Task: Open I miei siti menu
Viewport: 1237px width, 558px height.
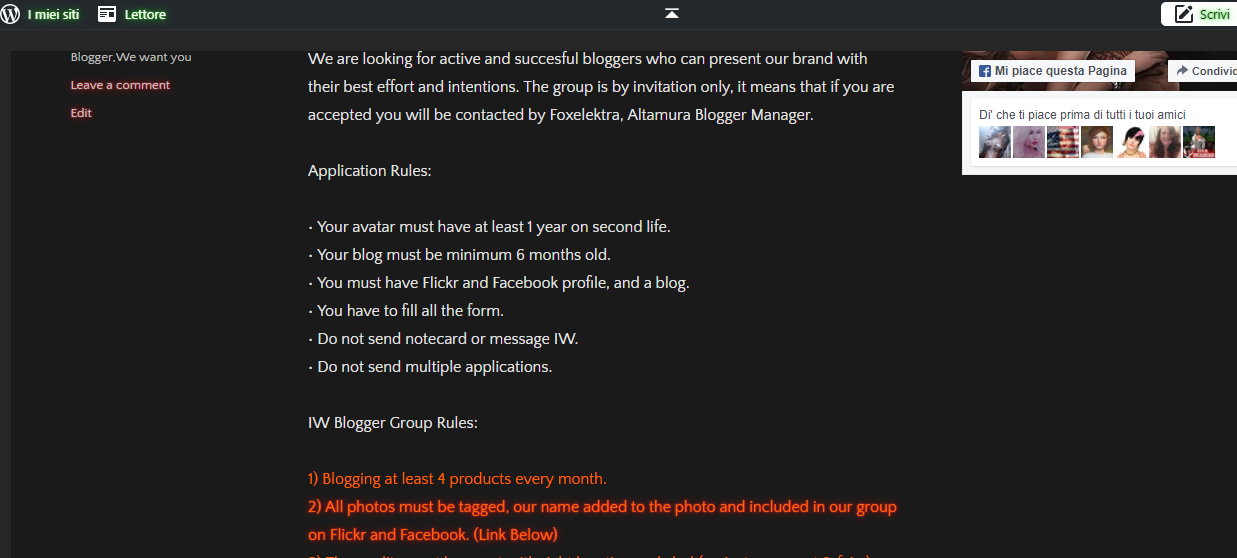Action: click(53, 14)
